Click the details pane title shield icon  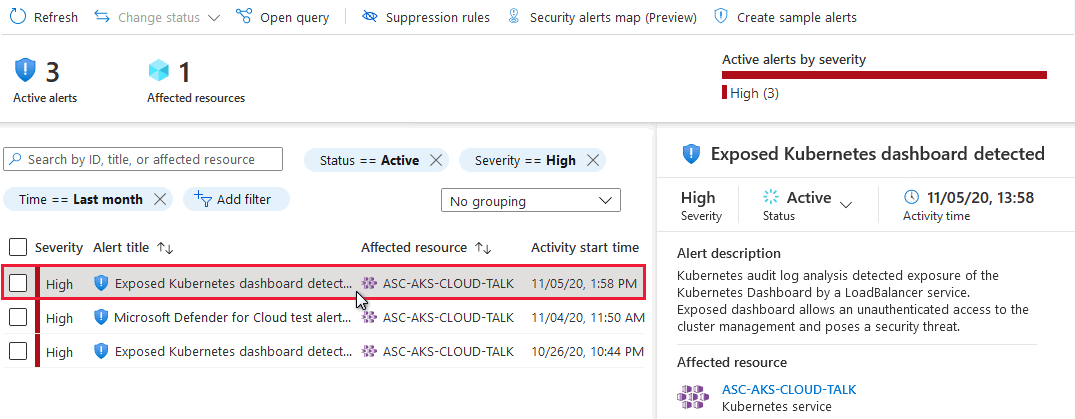click(691, 154)
